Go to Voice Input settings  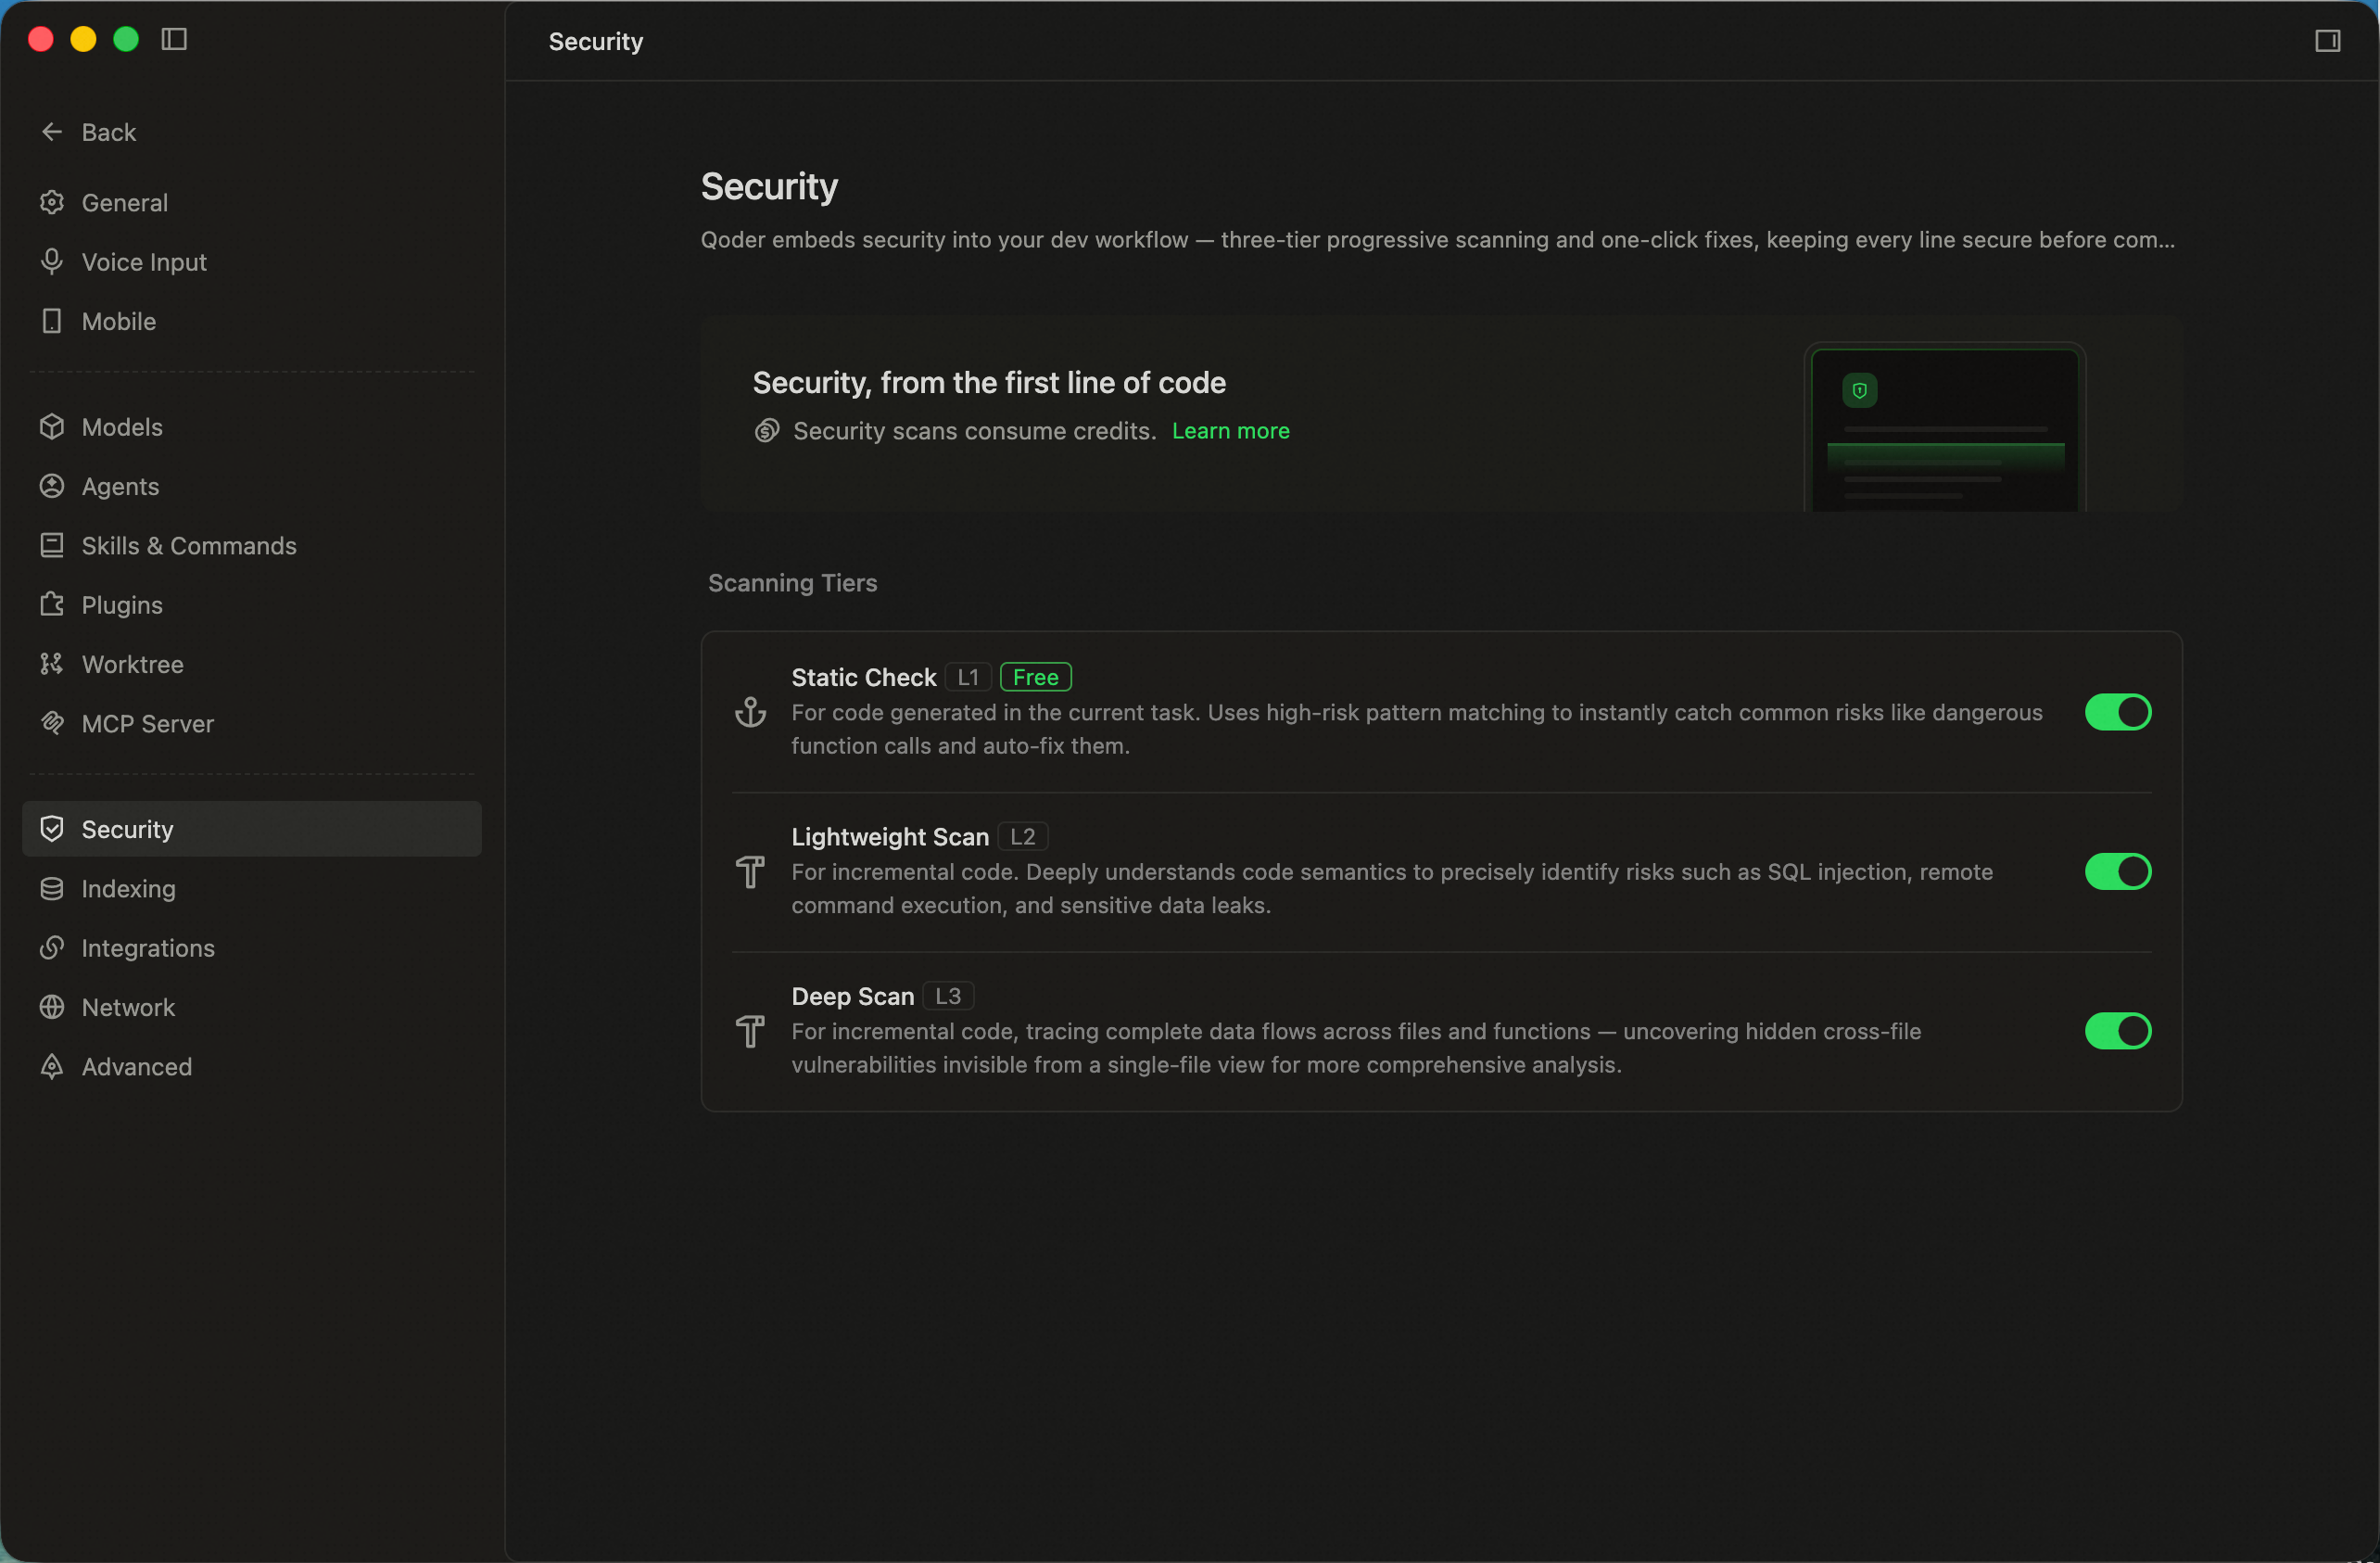(252, 262)
